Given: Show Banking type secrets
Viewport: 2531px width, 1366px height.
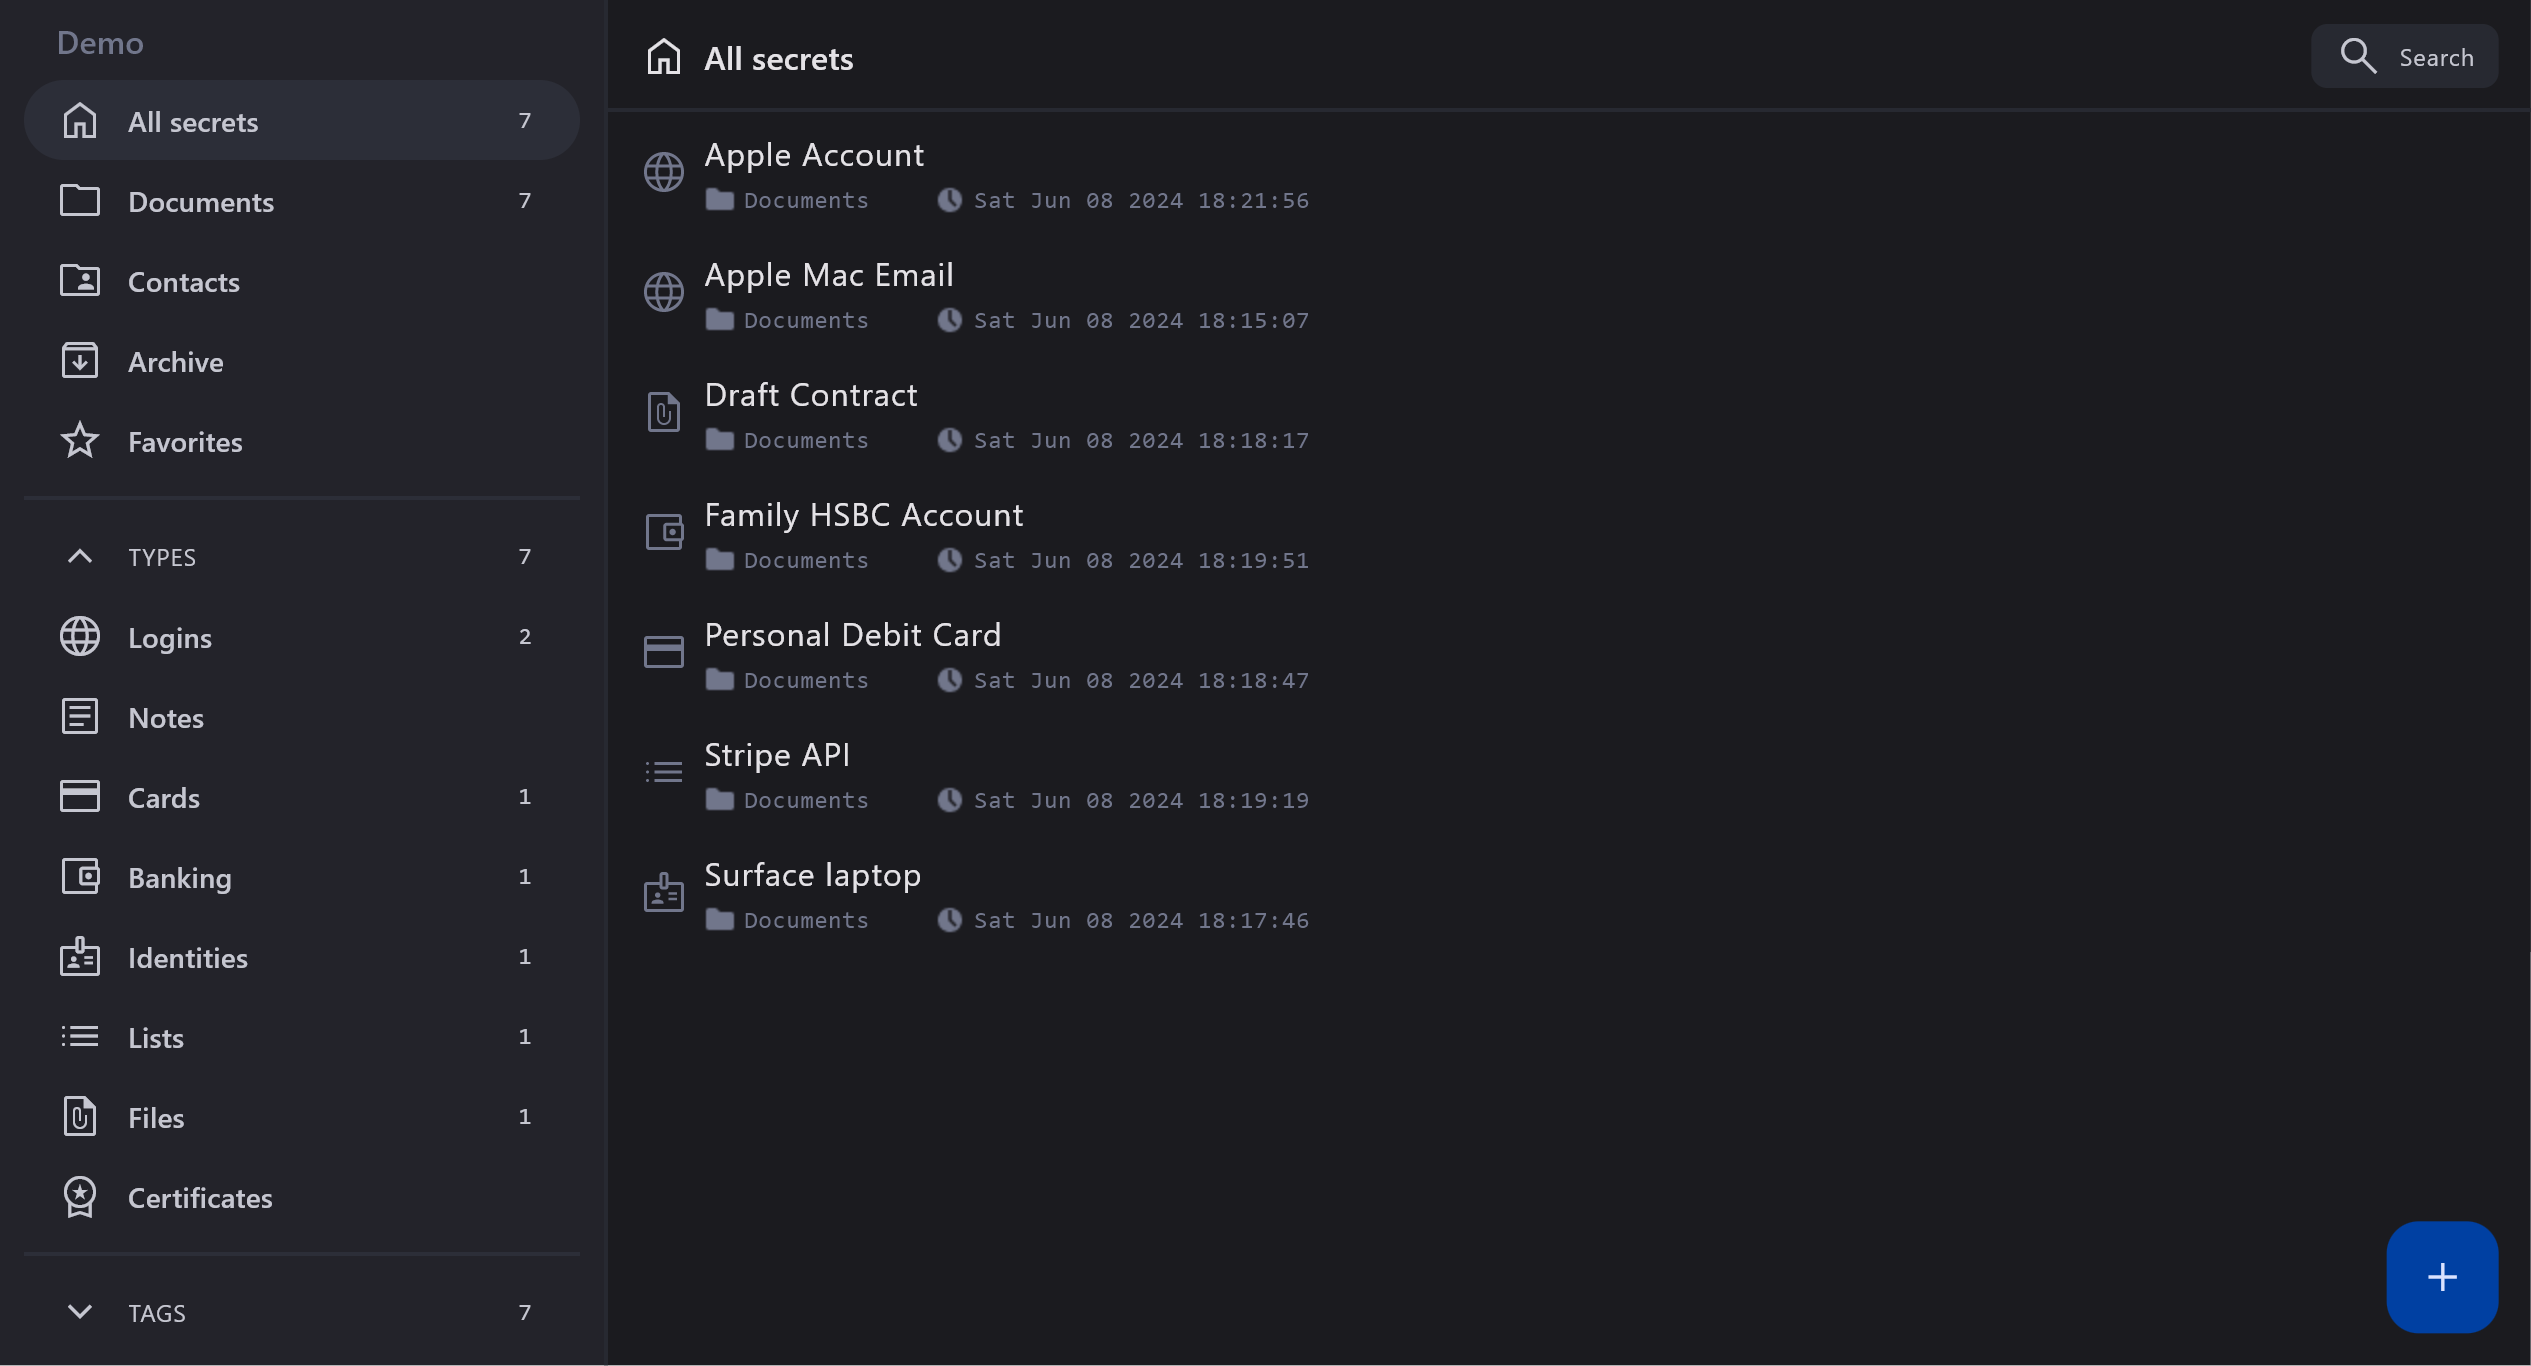Looking at the screenshot, I should point(180,878).
